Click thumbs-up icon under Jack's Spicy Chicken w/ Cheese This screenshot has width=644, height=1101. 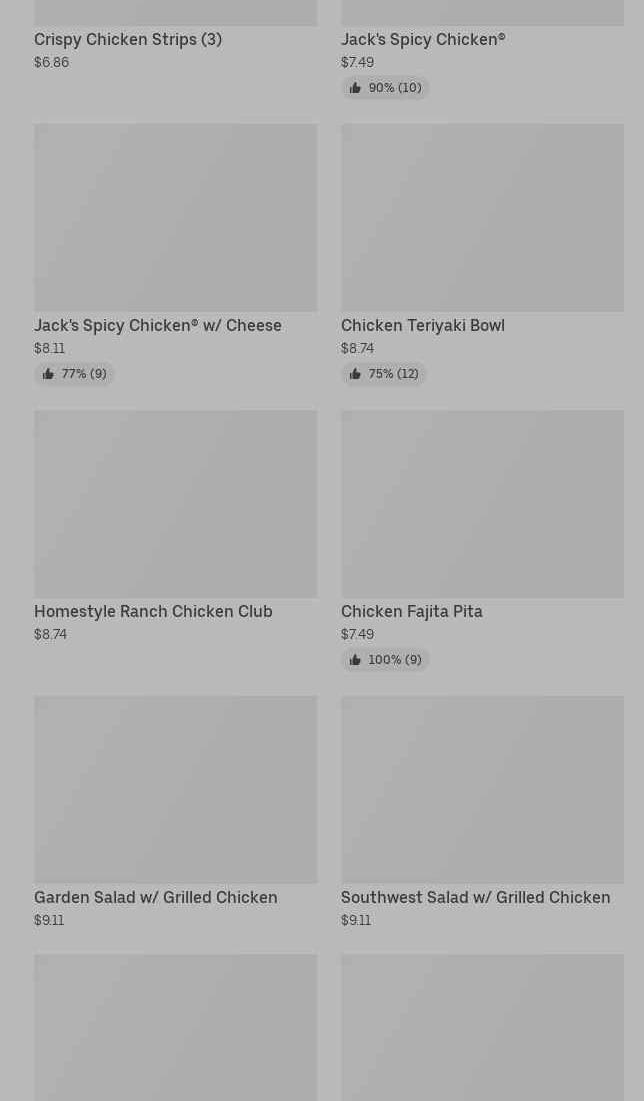48,374
